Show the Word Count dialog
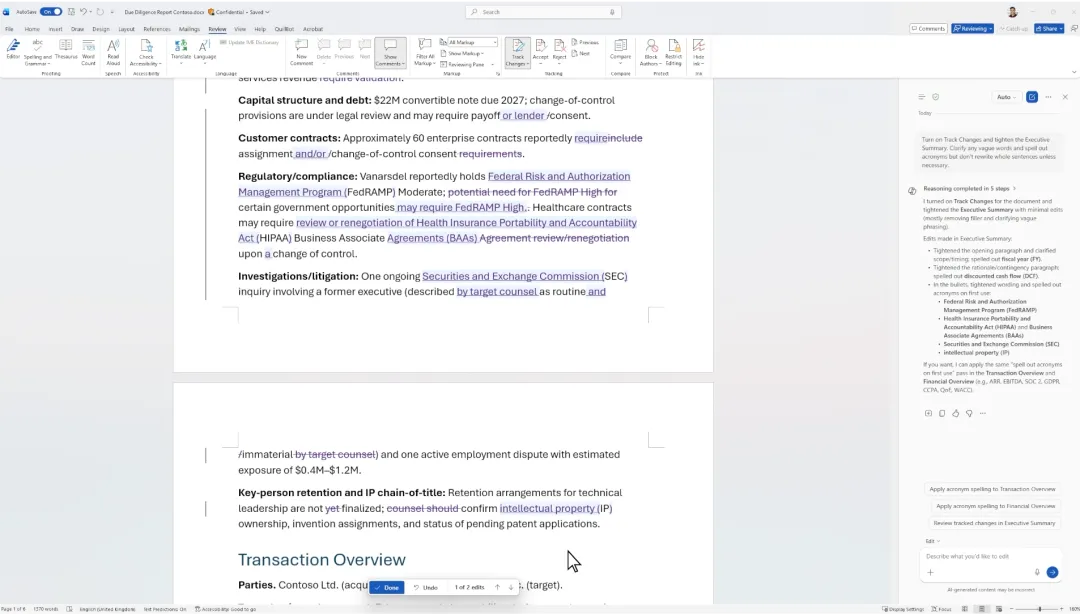1080x614 pixels. pyautogui.click(x=88, y=52)
